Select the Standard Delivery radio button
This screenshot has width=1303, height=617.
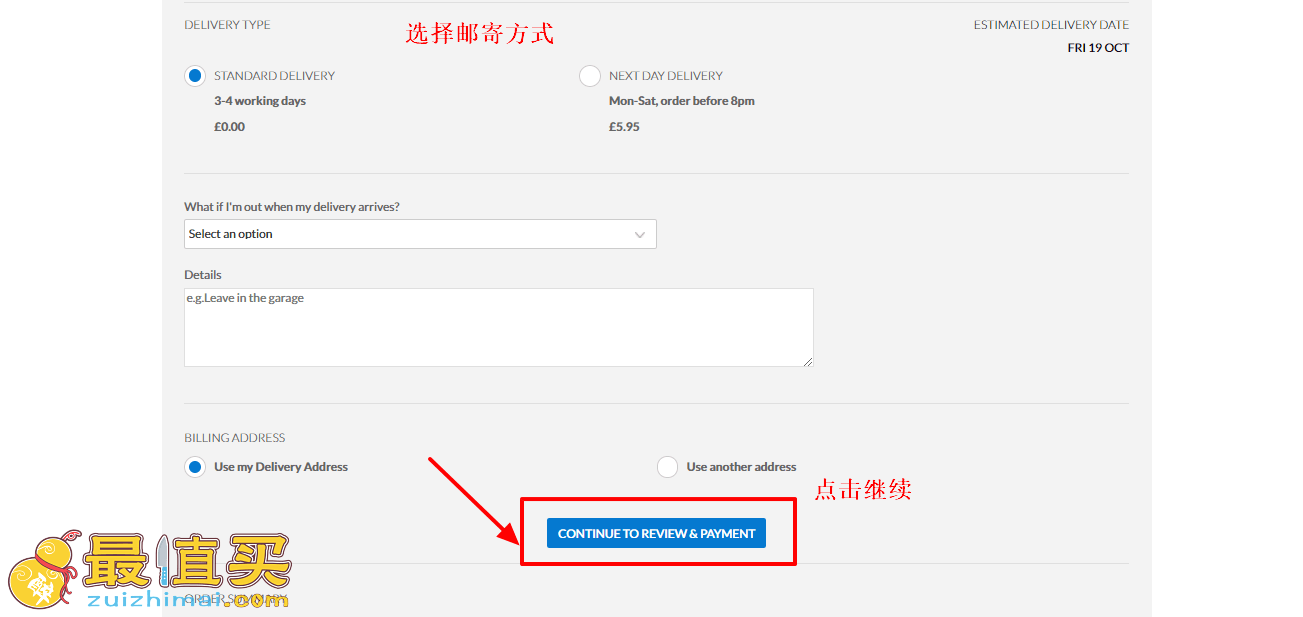pyautogui.click(x=195, y=76)
